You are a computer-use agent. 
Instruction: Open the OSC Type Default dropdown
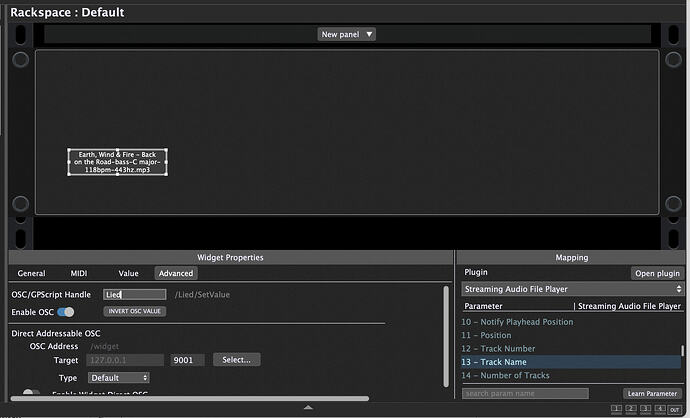(x=119, y=378)
